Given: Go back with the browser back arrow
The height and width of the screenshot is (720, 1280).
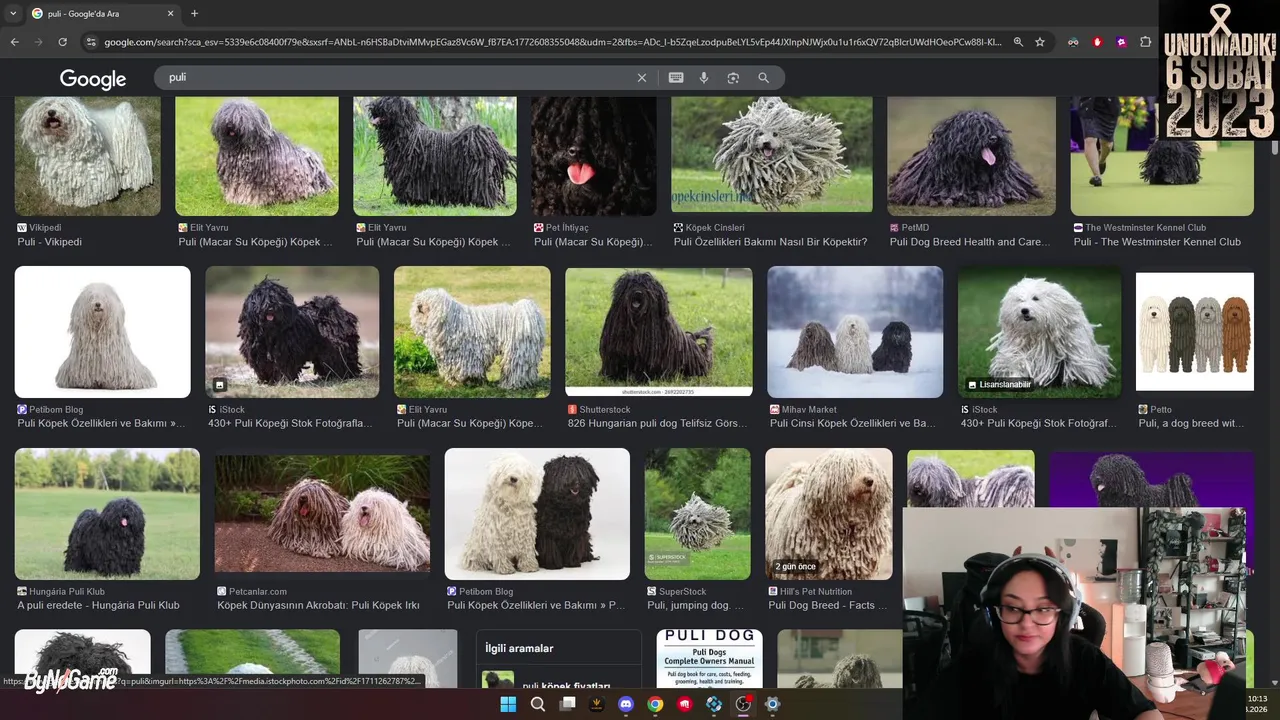Looking at the screenshot, I should tap(14, 42).
